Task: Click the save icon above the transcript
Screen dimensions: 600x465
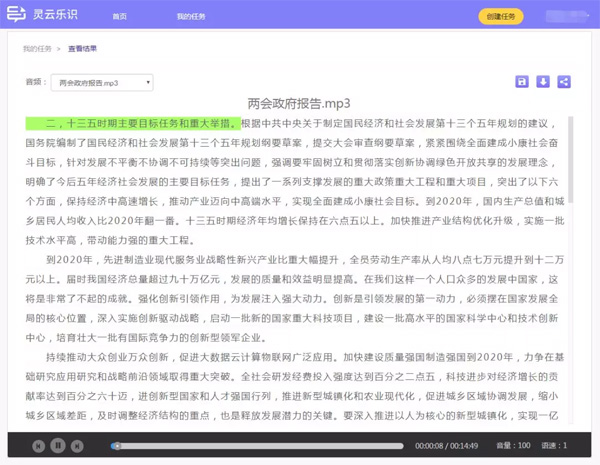Action: point(521,82)
